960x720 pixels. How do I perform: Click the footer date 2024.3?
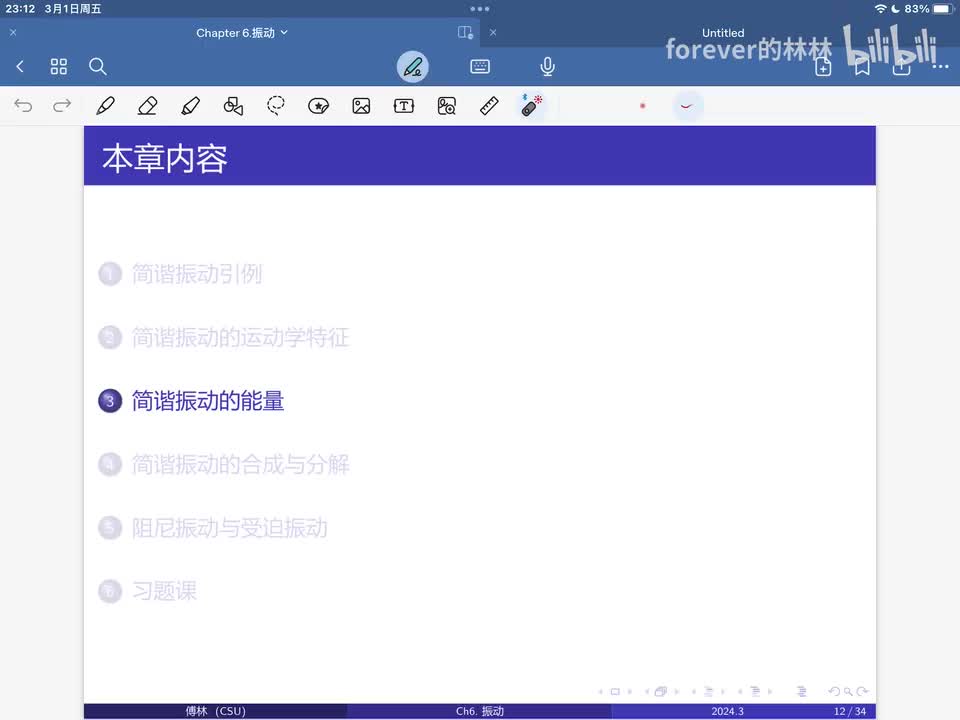point(727,711)
